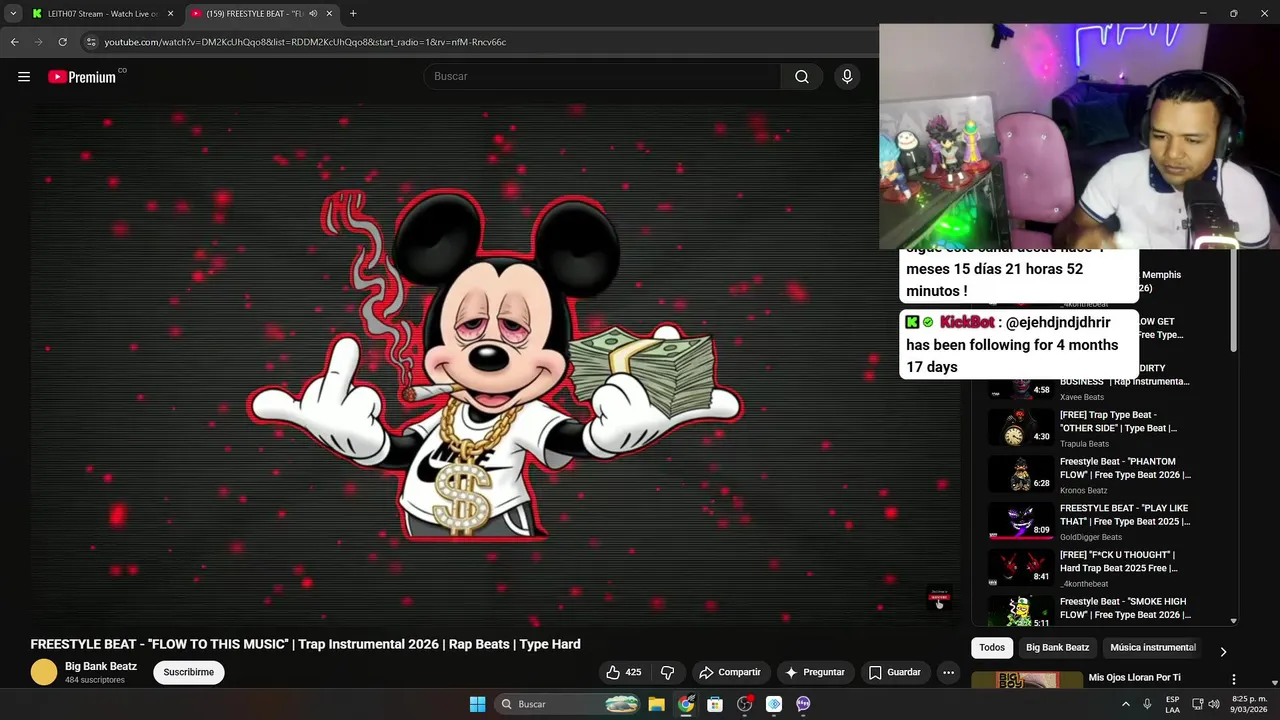
Task: Open clock and calendar at 8:25 p. m.
Action: pos(1249,704)
